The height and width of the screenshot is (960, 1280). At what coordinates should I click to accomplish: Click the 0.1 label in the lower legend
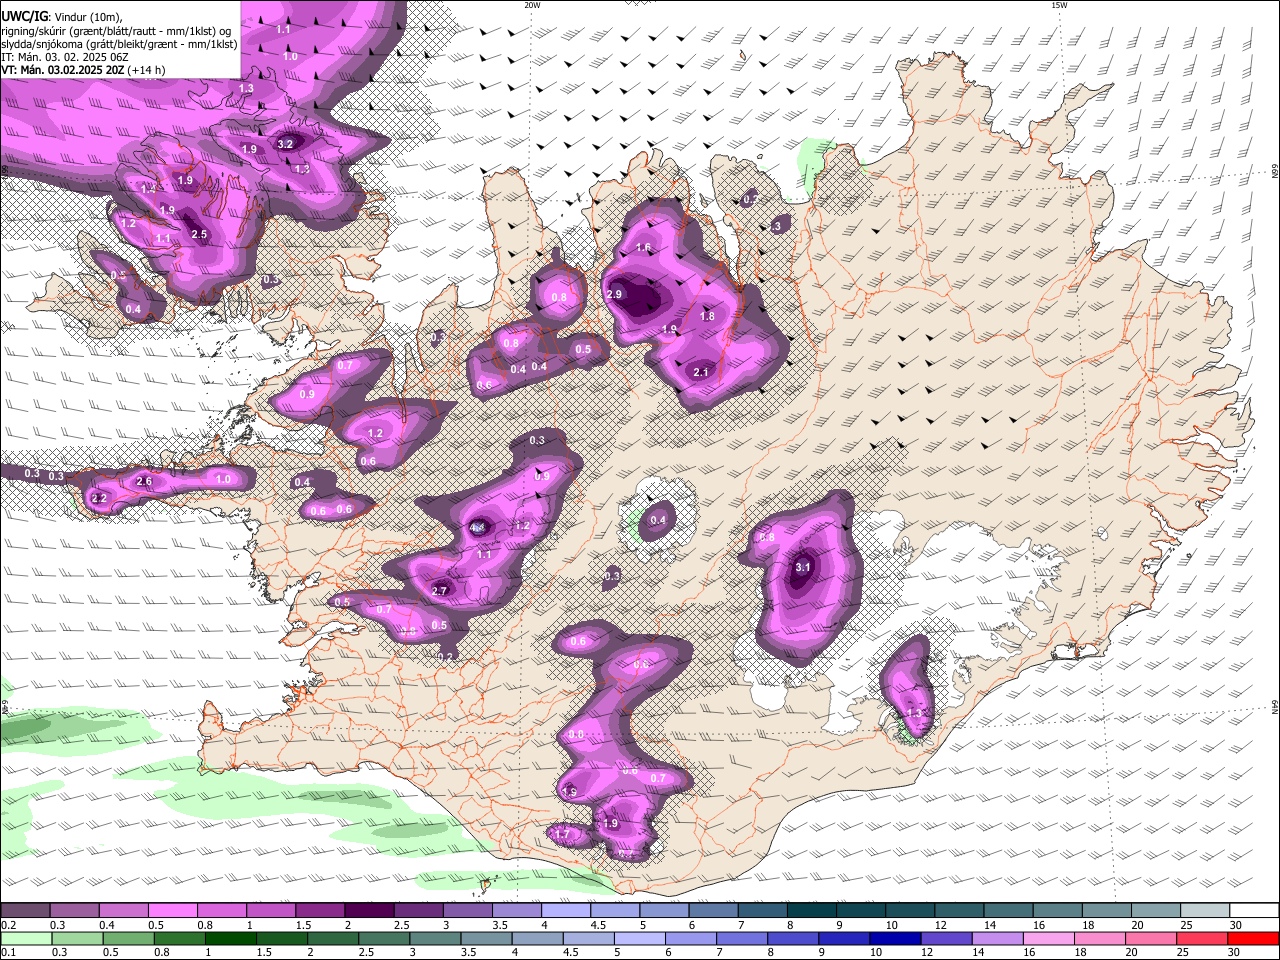(9, 952)
